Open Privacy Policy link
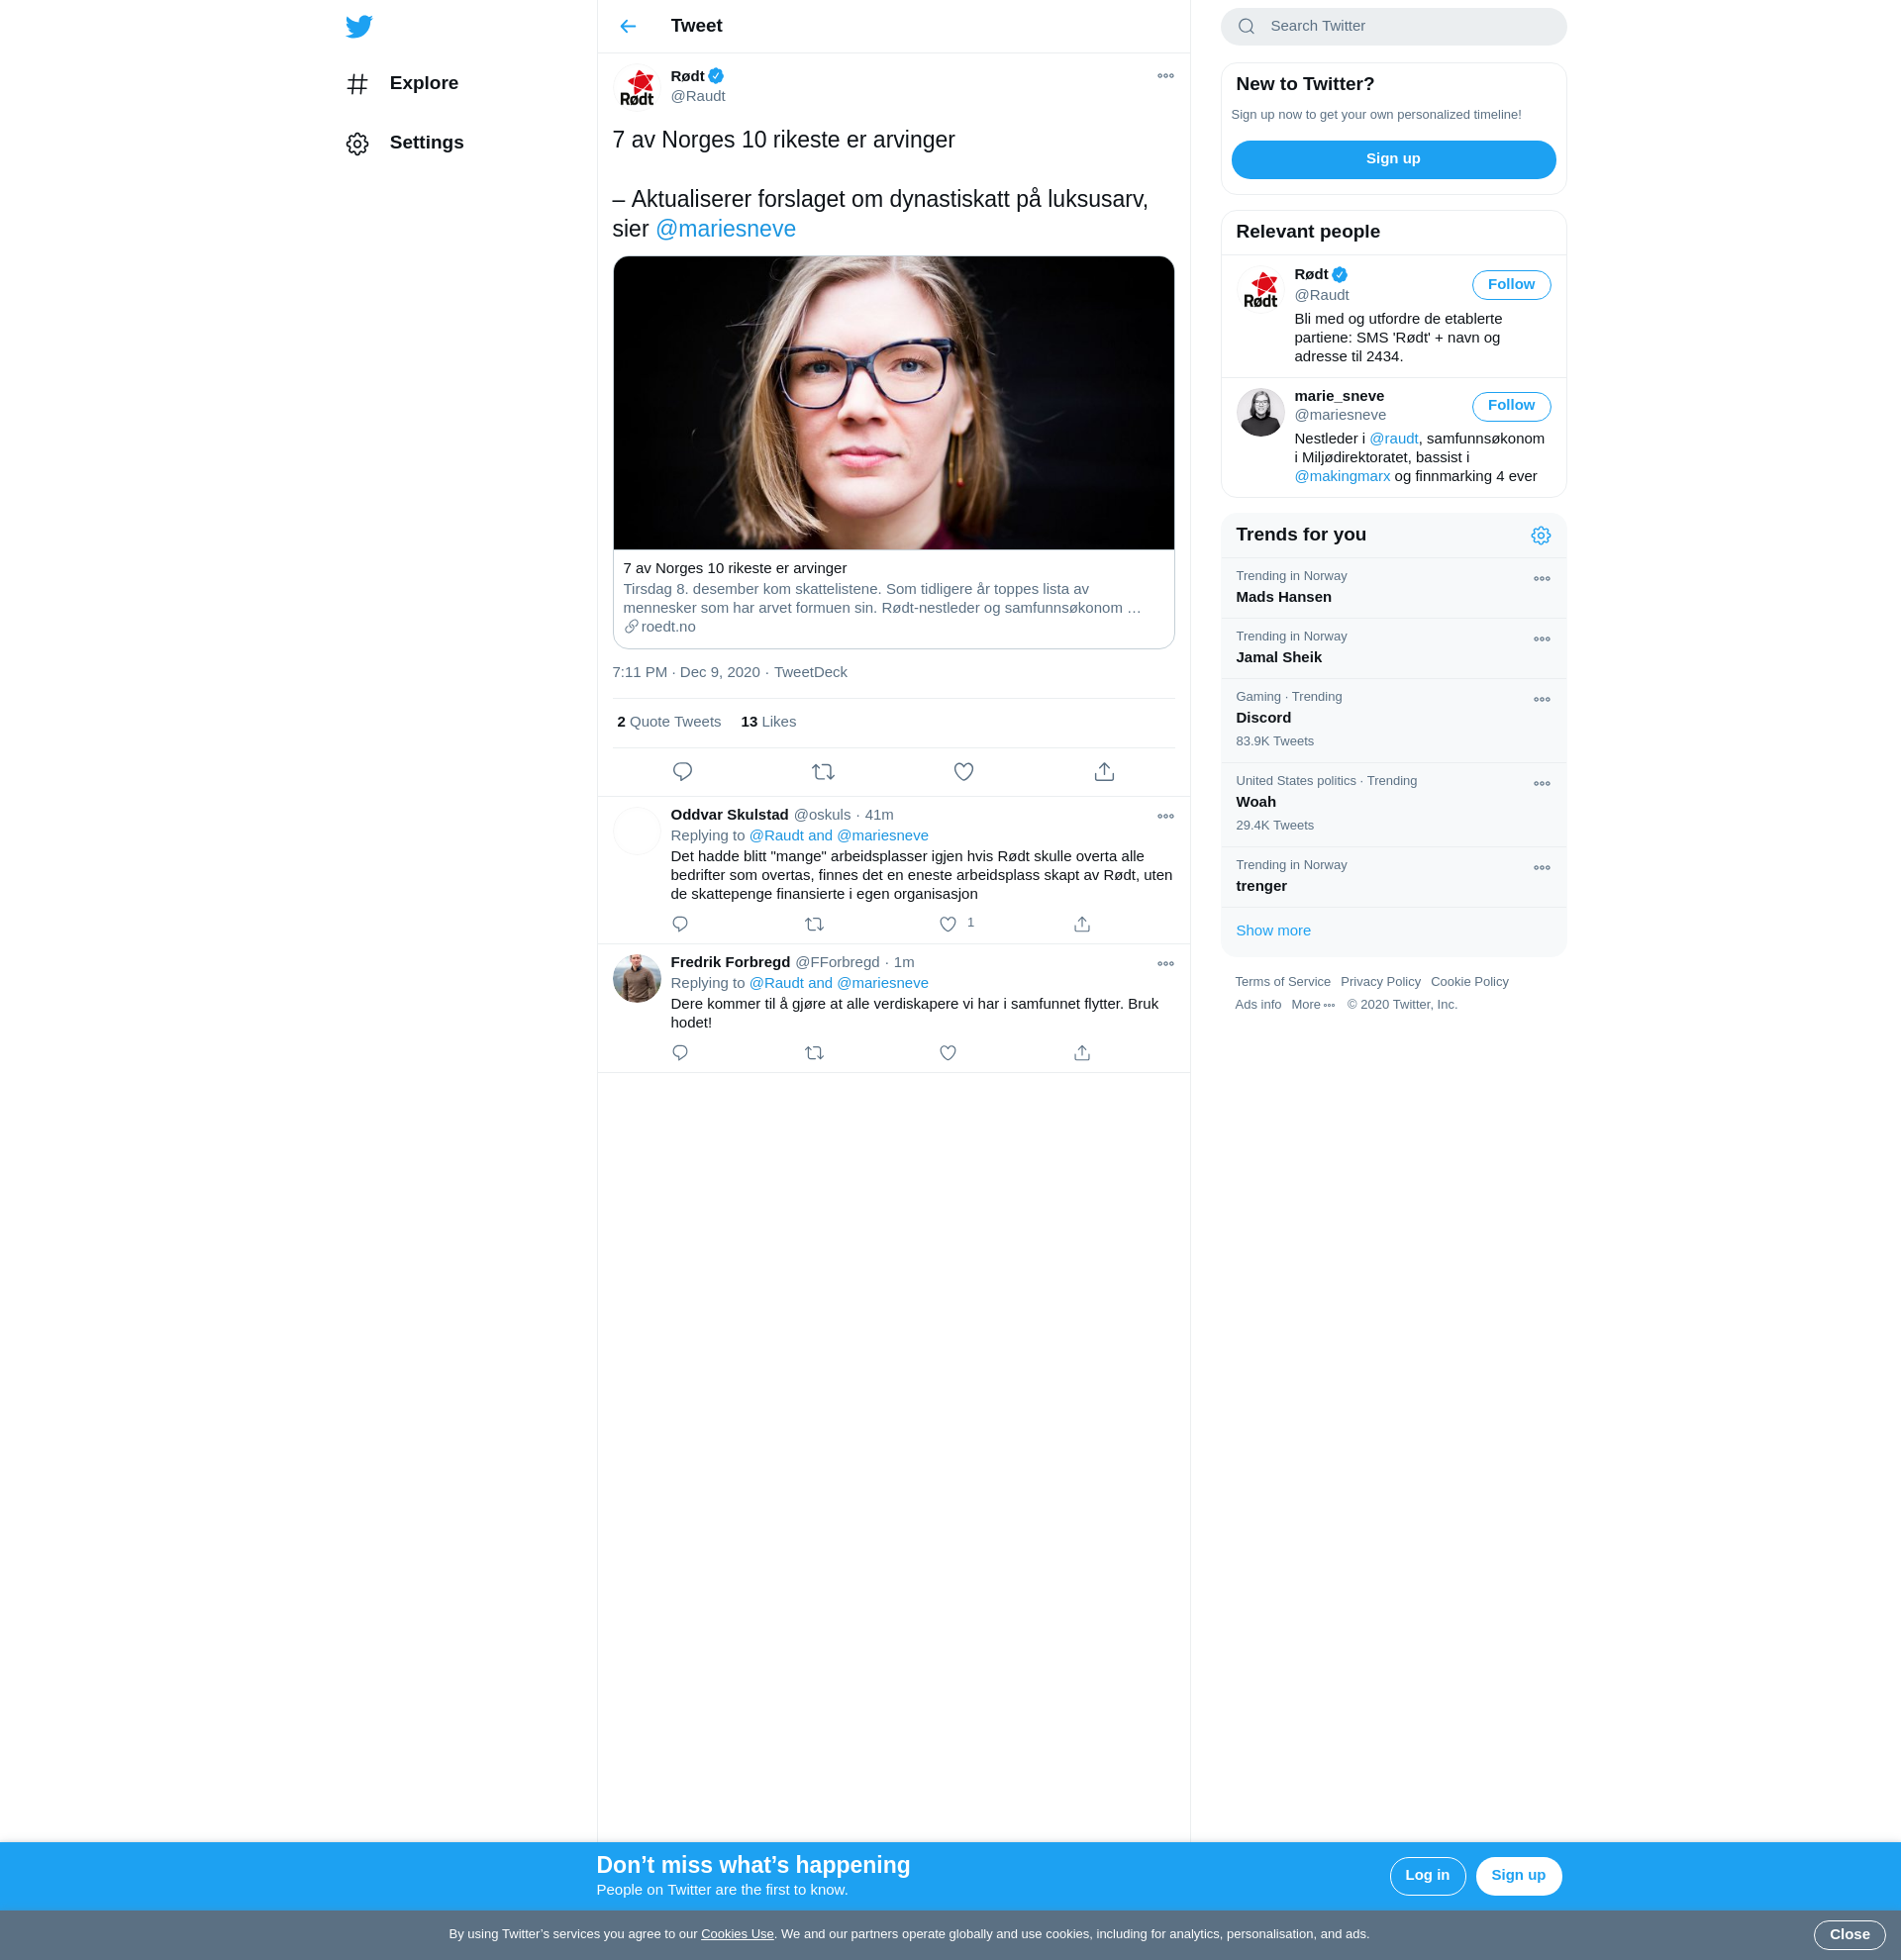 [x=1380, y=982]
